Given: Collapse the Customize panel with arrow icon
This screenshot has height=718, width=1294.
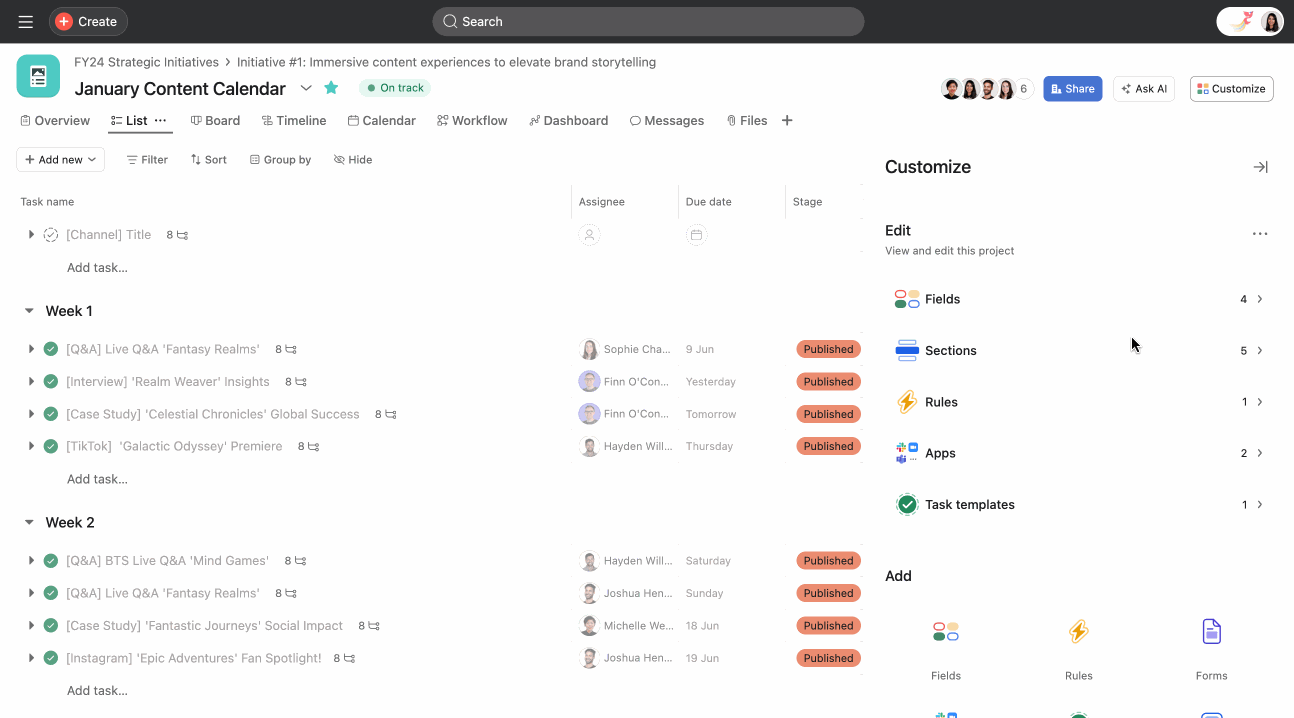Looking at the screenshot, I should tap(1260, 167).
